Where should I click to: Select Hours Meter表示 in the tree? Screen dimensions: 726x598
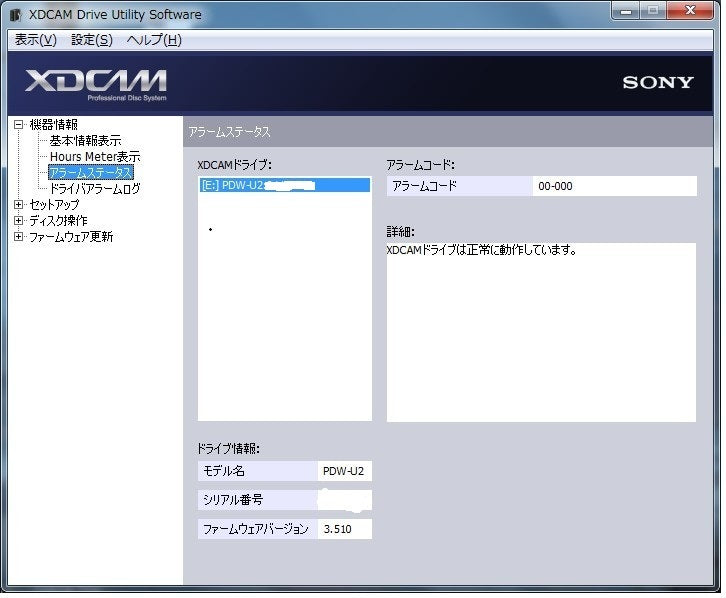pyautogui.click(x=95, y=156)
